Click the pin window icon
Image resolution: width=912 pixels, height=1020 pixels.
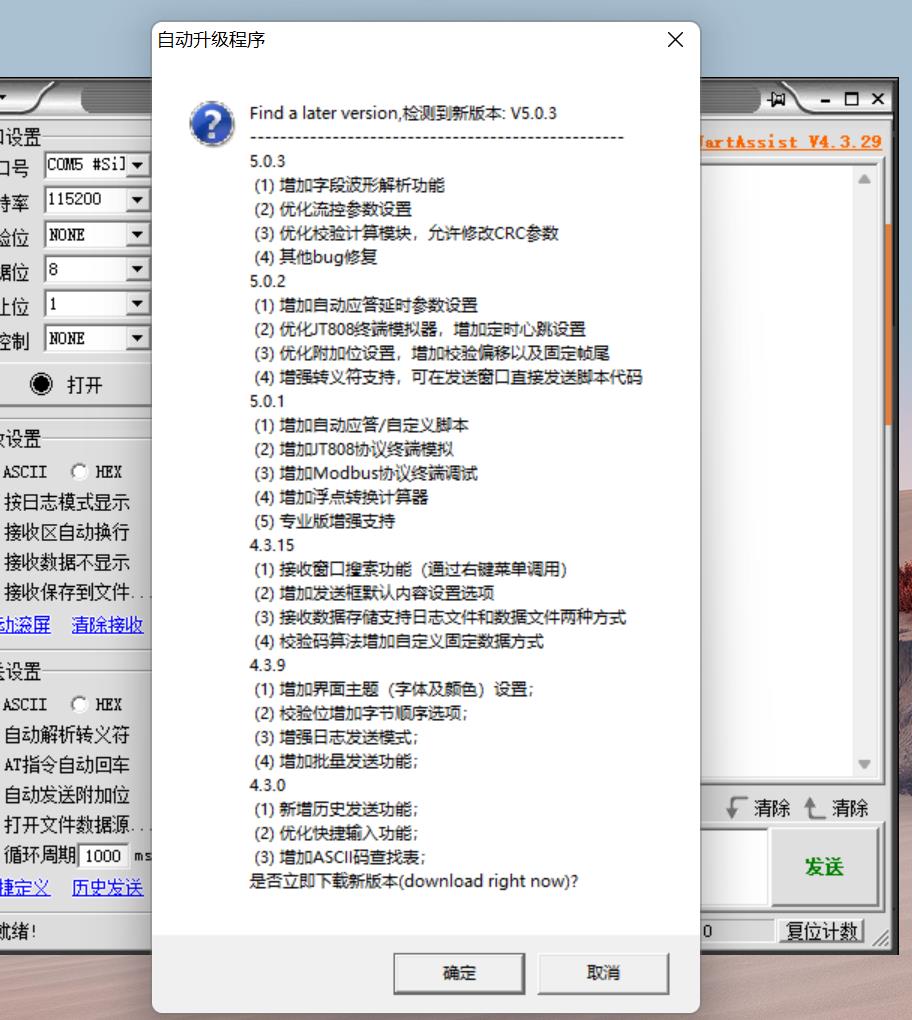click(777, 99)
